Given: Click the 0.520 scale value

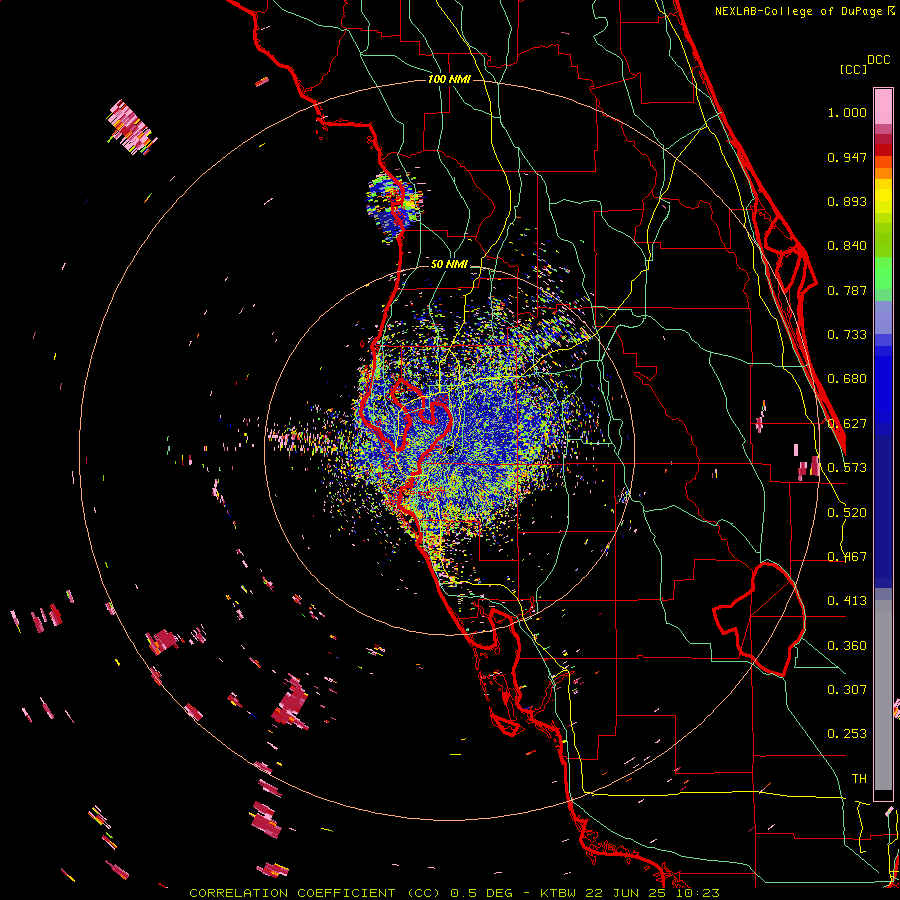Looking at the screenshot, I should click(847, 513).
